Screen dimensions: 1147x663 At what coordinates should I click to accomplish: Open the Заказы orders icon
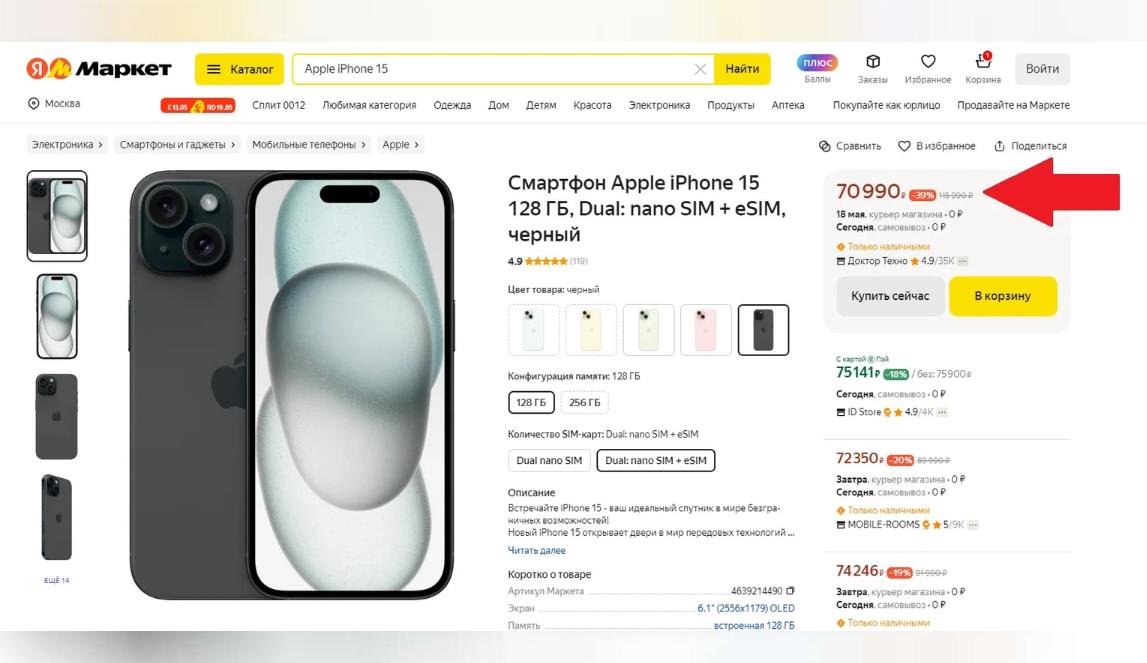(872, 63)
